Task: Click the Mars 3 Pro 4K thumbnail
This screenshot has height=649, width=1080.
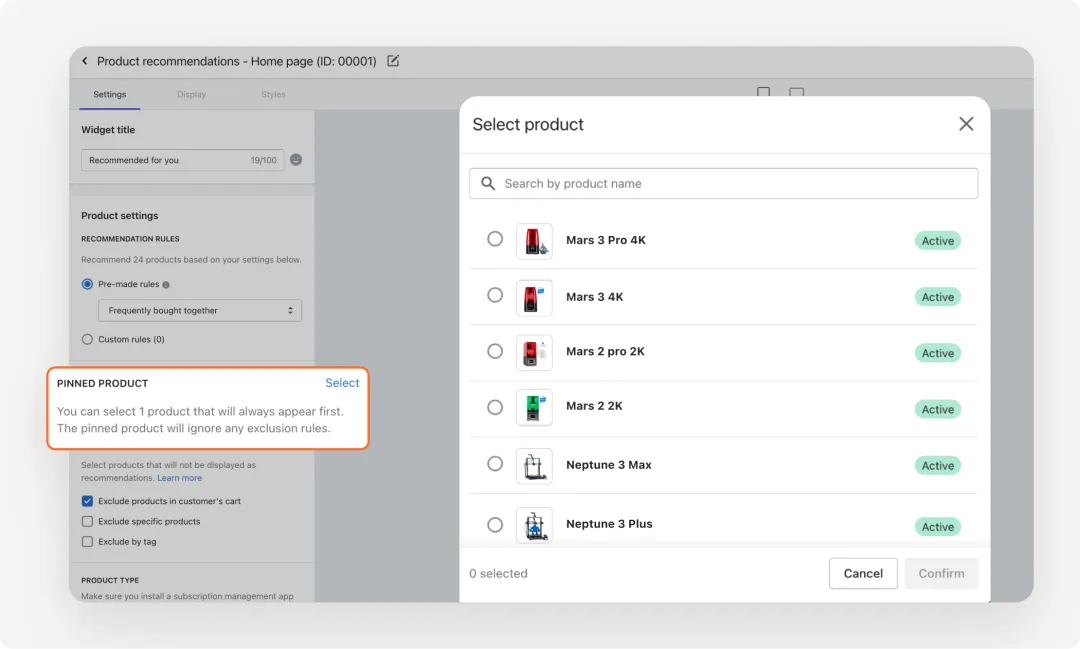Action: pos(534,241)
